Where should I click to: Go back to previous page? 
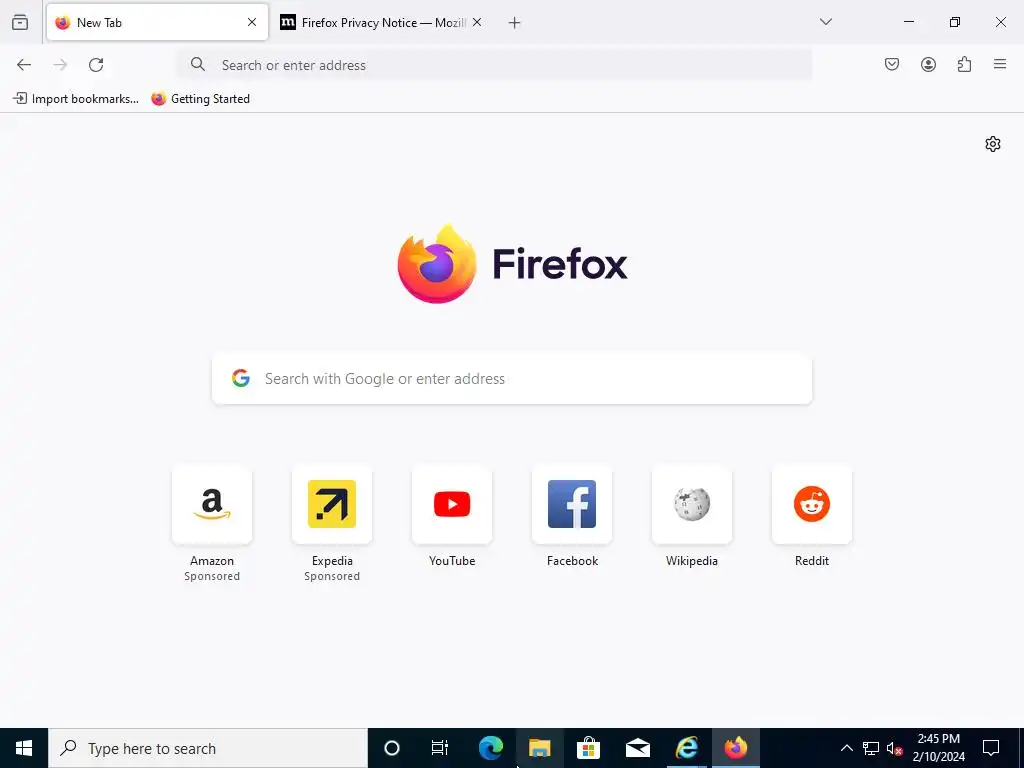[x=24, y=65]
